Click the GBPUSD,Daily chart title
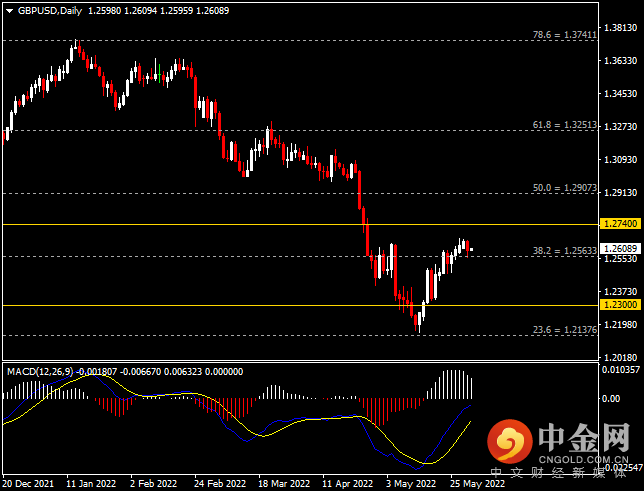The width and height of the screenshot is (644, 491). (50, 11)
